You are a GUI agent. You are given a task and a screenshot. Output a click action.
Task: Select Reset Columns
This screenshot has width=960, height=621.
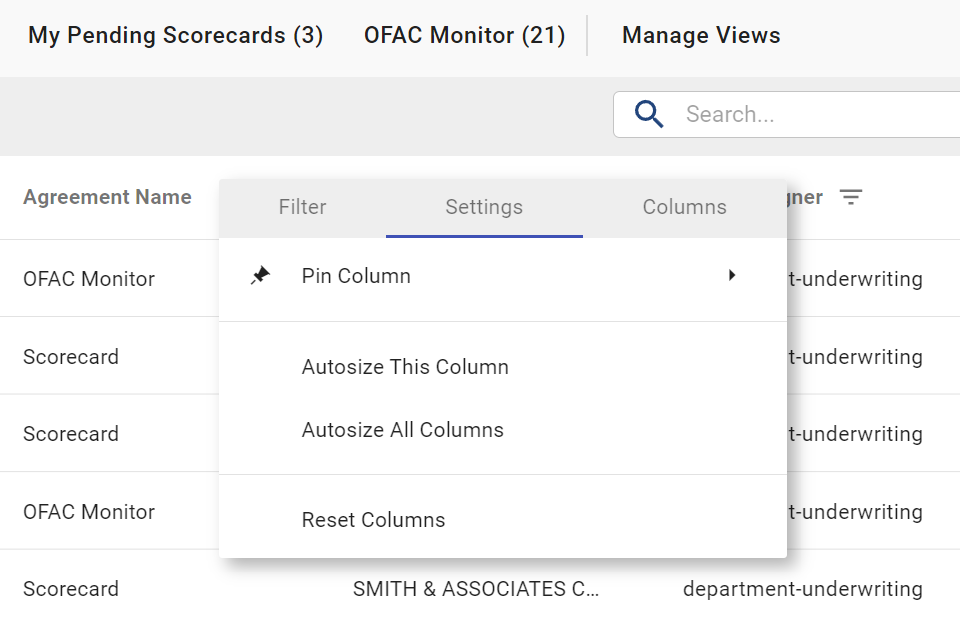point(373,519)
